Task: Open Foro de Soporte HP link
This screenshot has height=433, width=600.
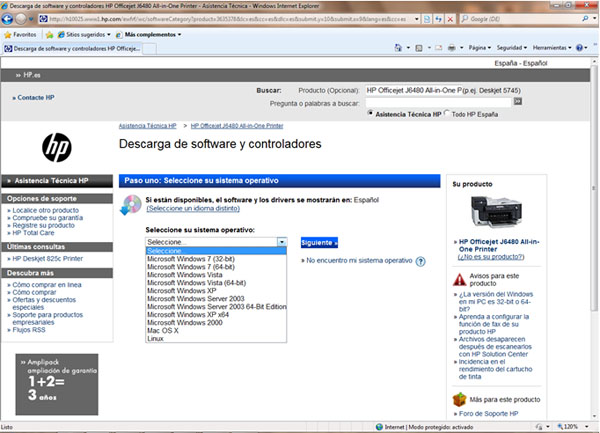Action: tap(488, 414)
